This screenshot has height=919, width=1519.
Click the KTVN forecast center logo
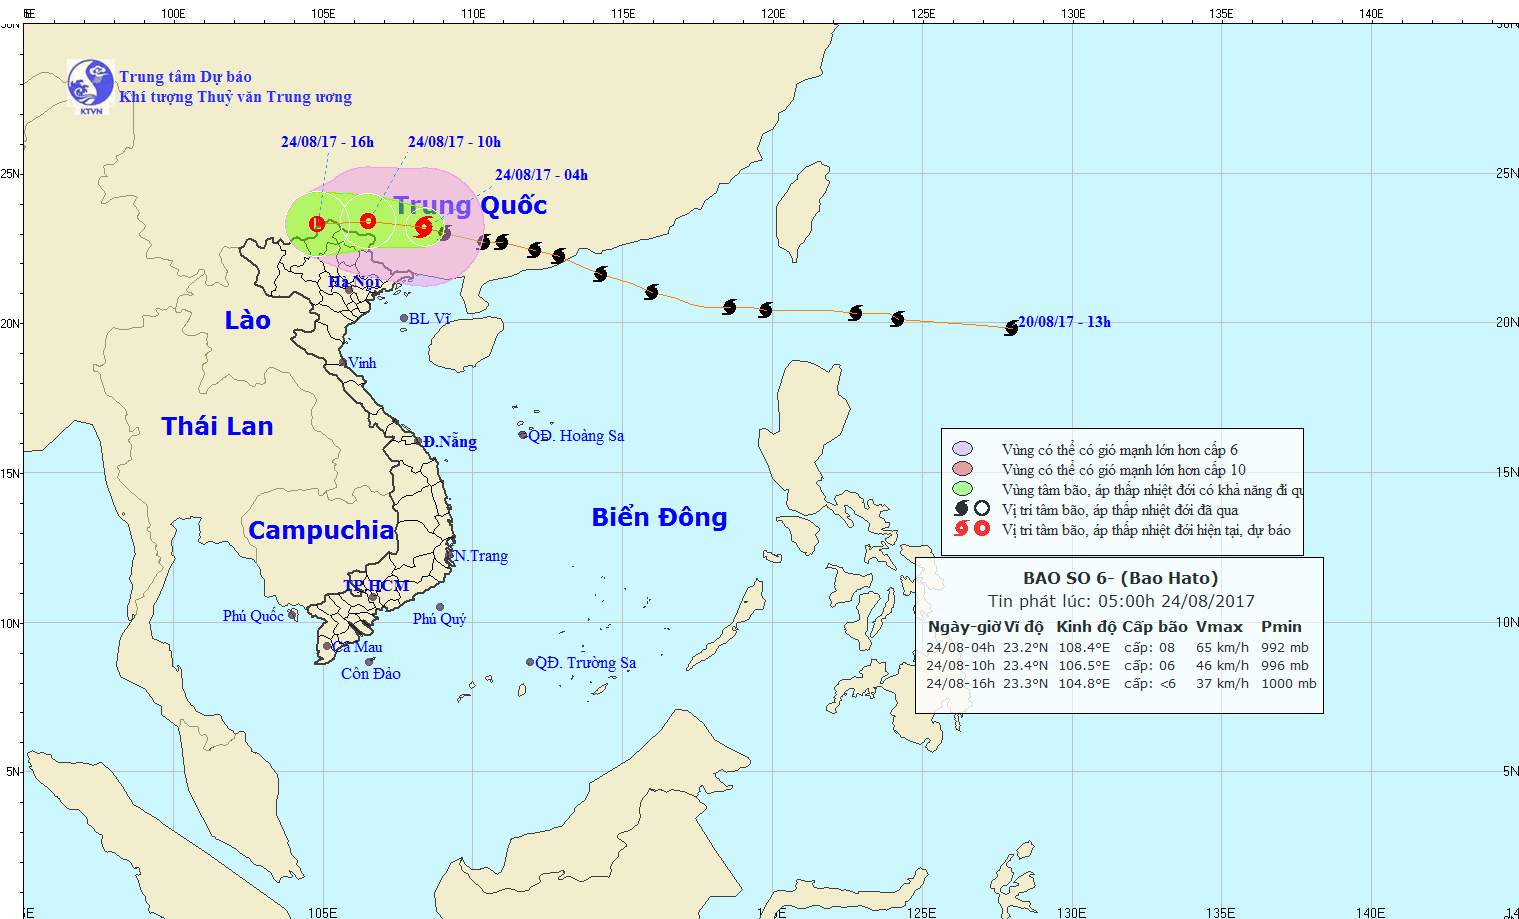[91, 86]
